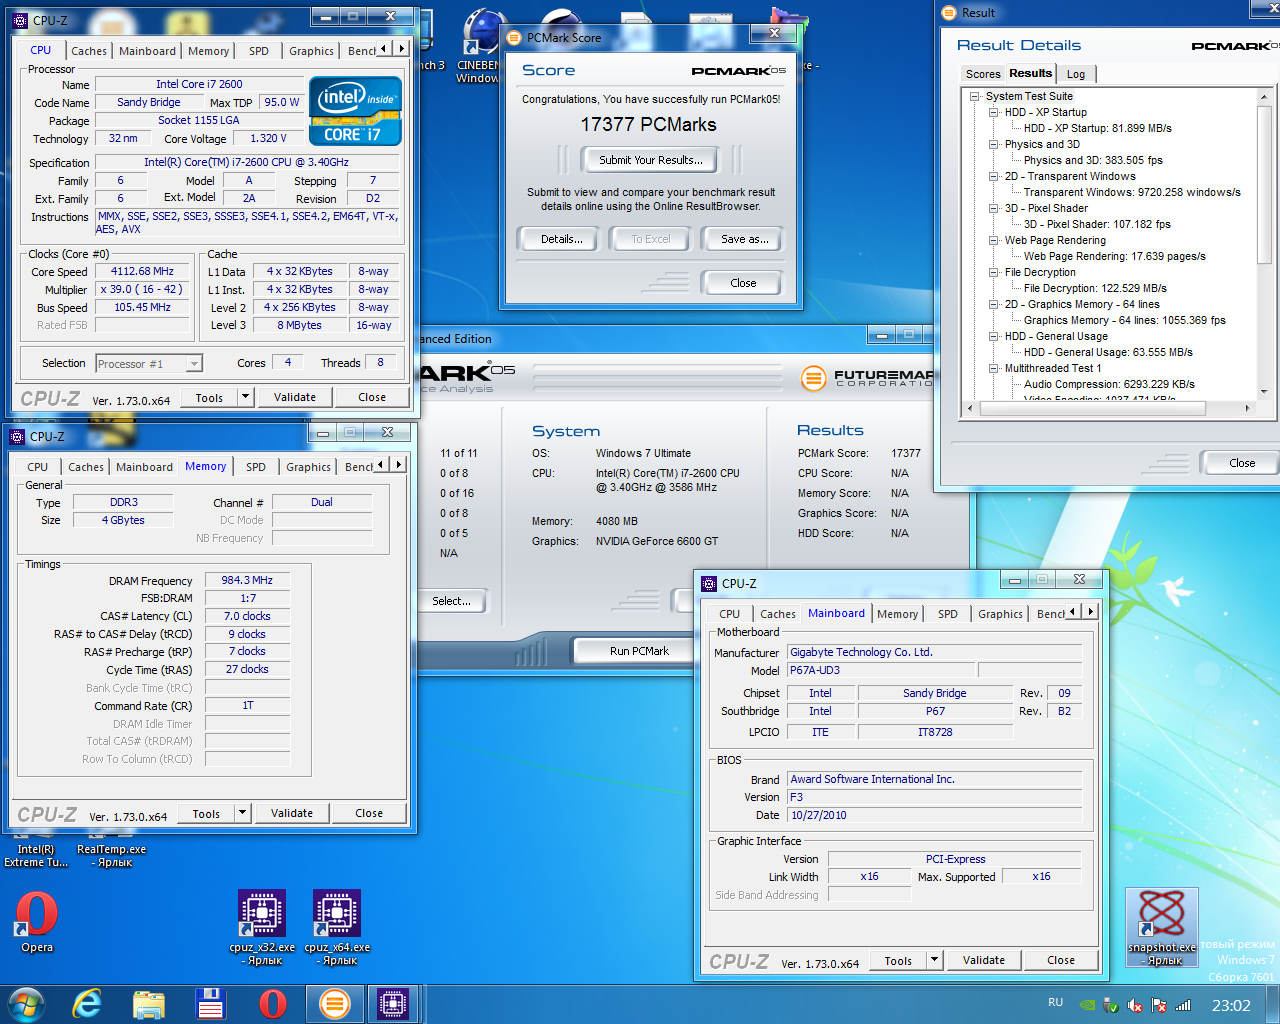The width and height of the screenshot is (1280, 1024).
Task: Click Submit Your Results button
Action: 650,160
